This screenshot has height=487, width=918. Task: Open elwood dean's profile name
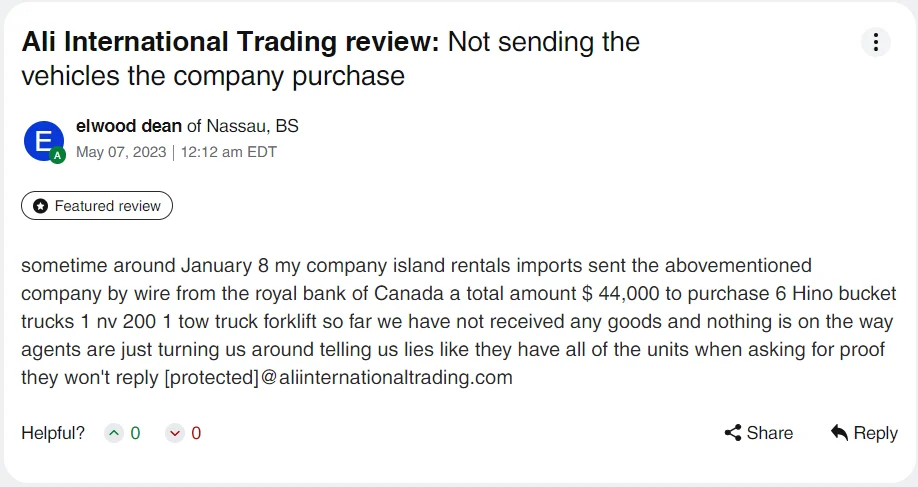(x=129, y=126)
